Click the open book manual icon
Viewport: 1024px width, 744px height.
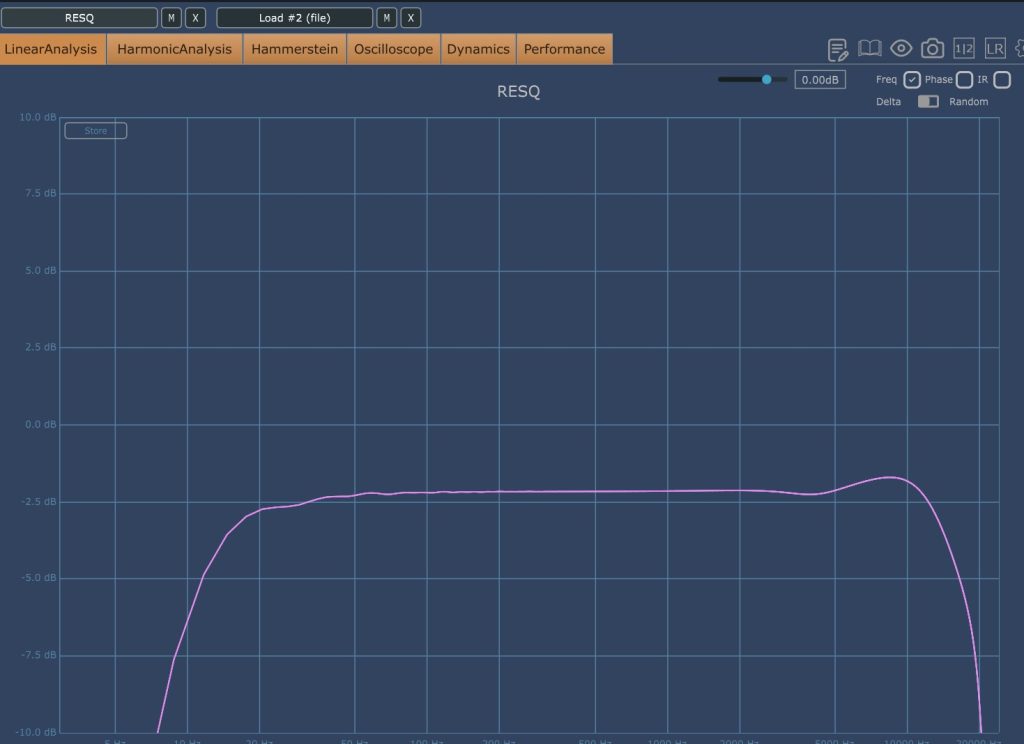870,49
